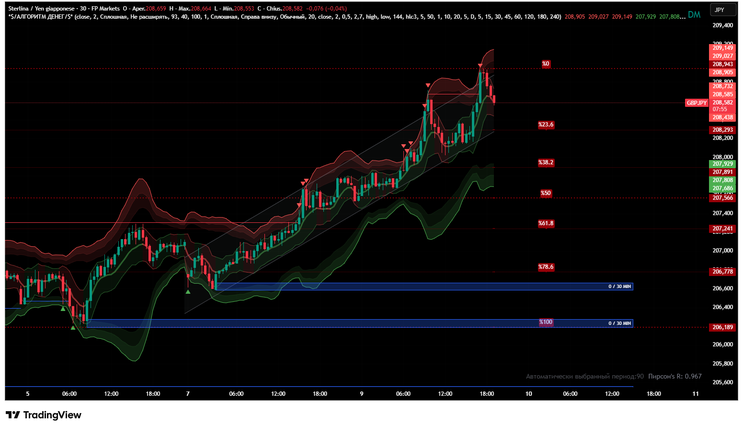Click the day 10 label on the time axis

click(529, 394)
